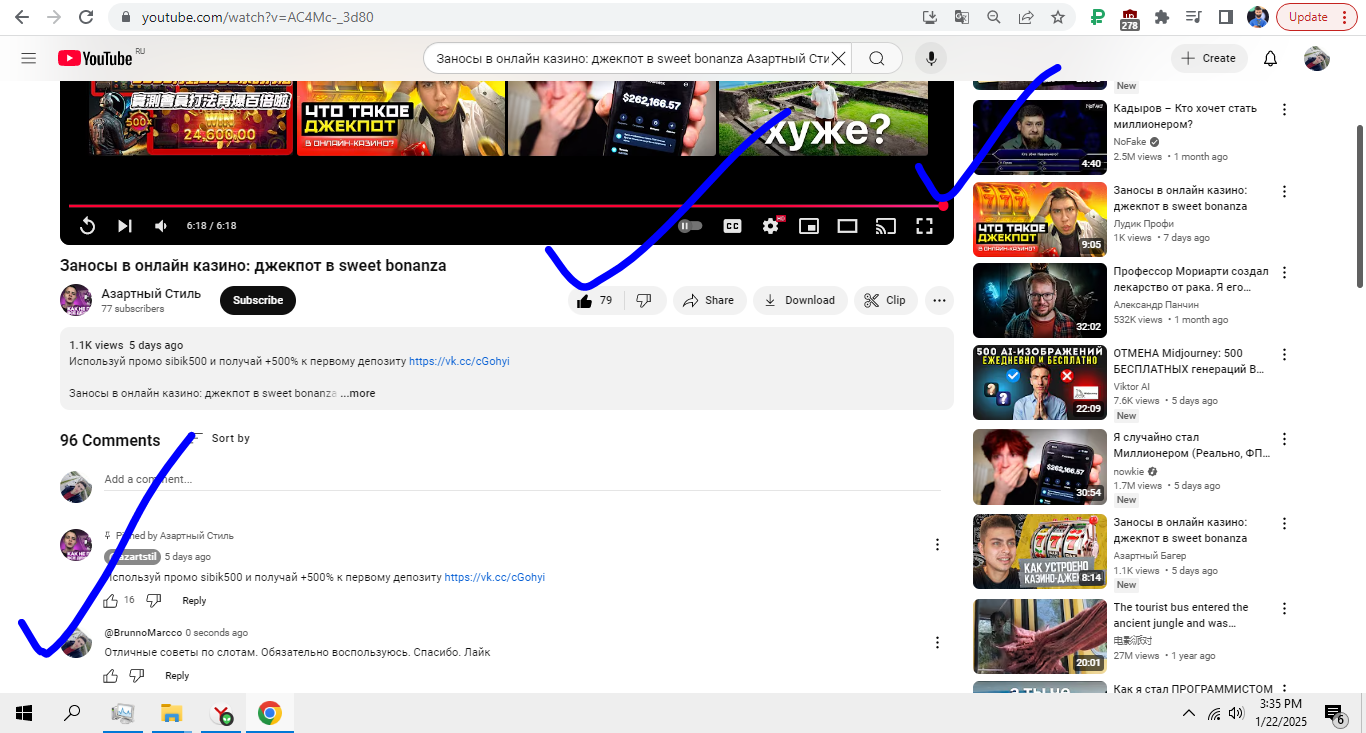Open the @BrunnoMarcco profile name
The image size is (1366, 733).
click(x=143, y=633)
